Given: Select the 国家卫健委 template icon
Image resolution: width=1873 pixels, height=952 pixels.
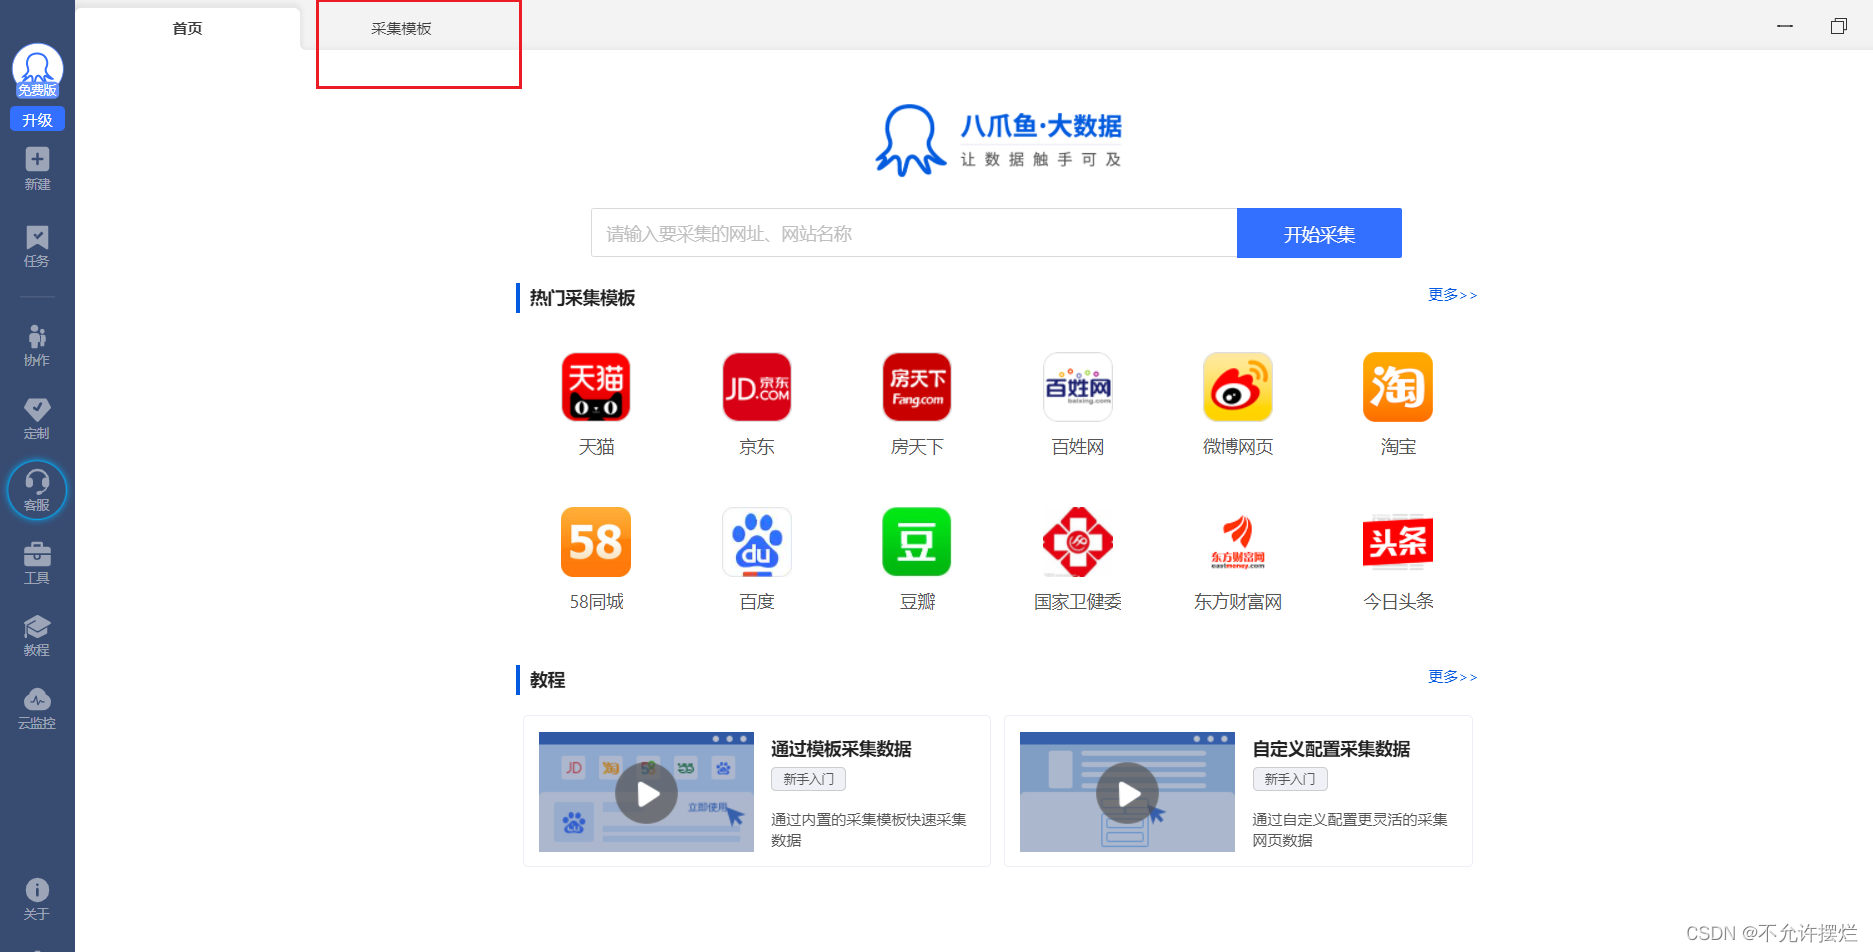Looking at the screenshot, I should click(x=1078, y=542).
